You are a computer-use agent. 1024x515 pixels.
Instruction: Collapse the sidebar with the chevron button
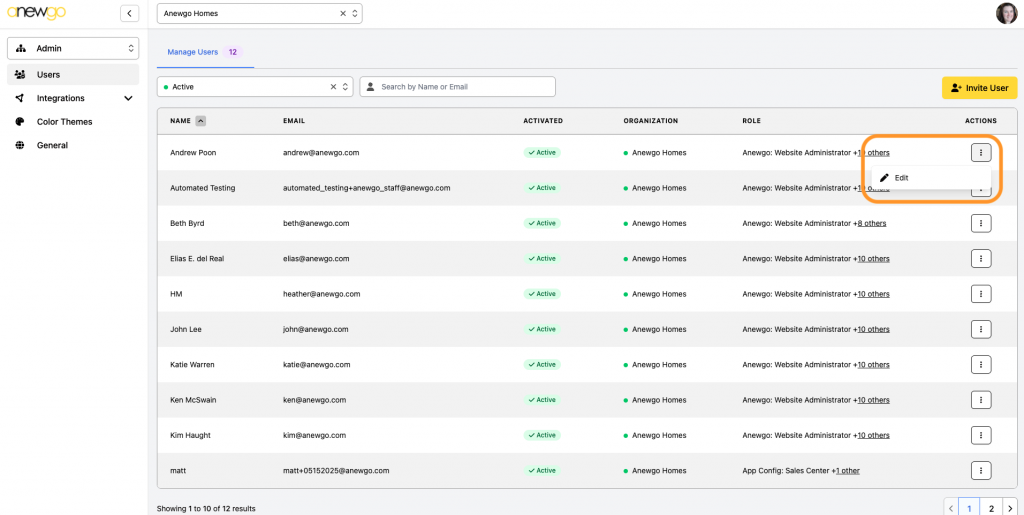click(129, 13)
